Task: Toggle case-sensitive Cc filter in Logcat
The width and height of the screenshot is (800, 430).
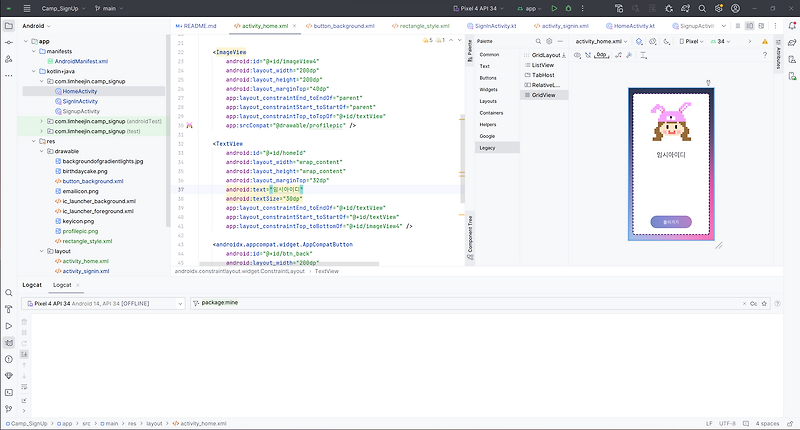Action: point(754,301)
